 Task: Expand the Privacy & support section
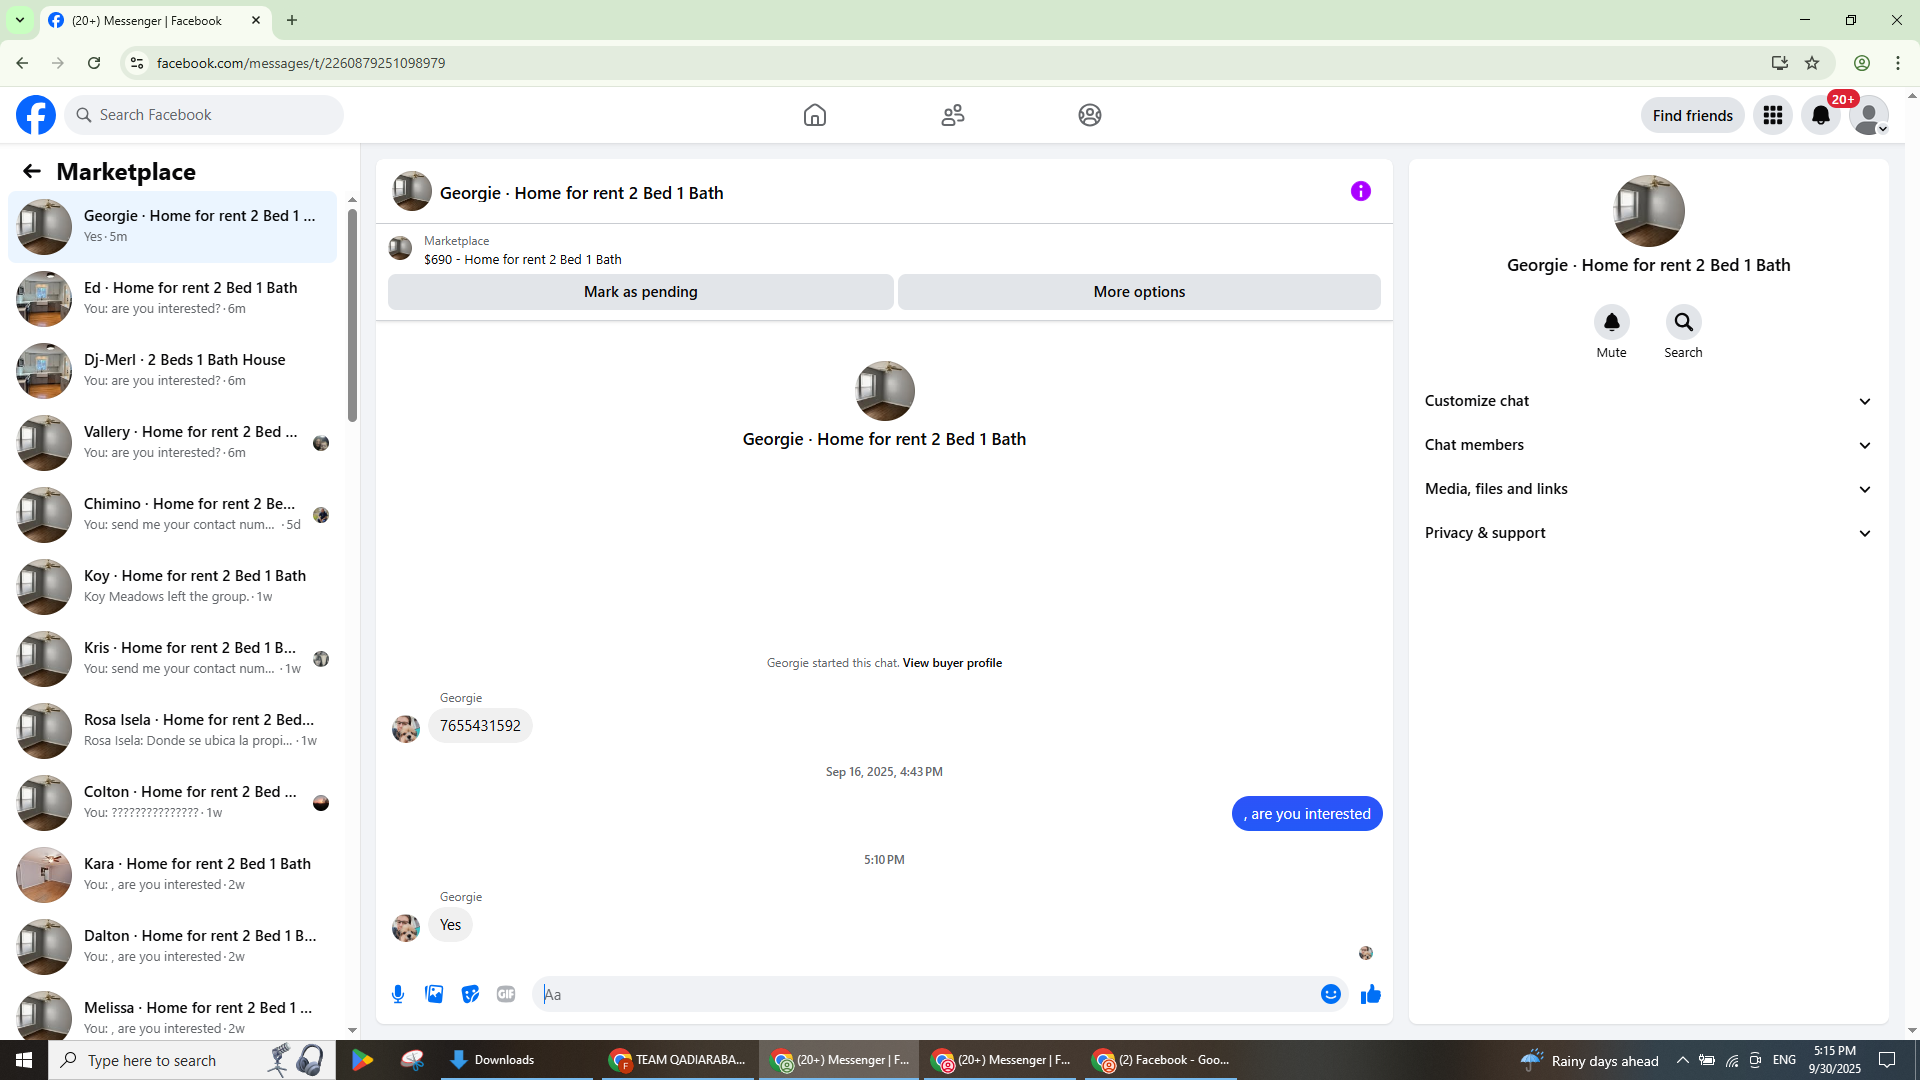(x=1649, y=533)
